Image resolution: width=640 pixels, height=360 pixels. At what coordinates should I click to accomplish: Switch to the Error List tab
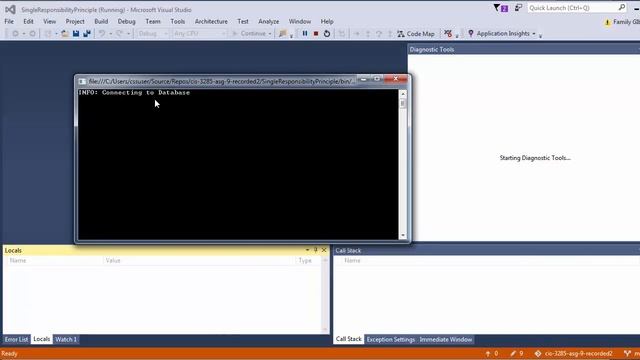pos(16,339)
